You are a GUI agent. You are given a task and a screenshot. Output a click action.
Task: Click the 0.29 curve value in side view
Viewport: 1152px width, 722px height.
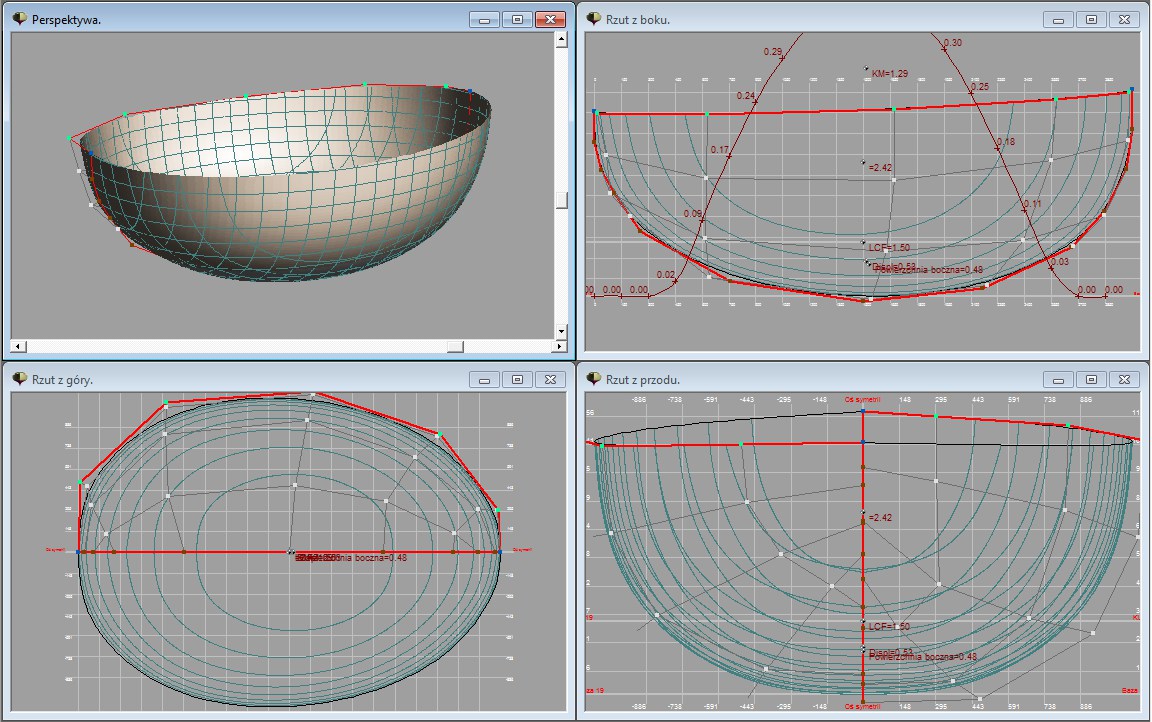(x=772, y=51)
